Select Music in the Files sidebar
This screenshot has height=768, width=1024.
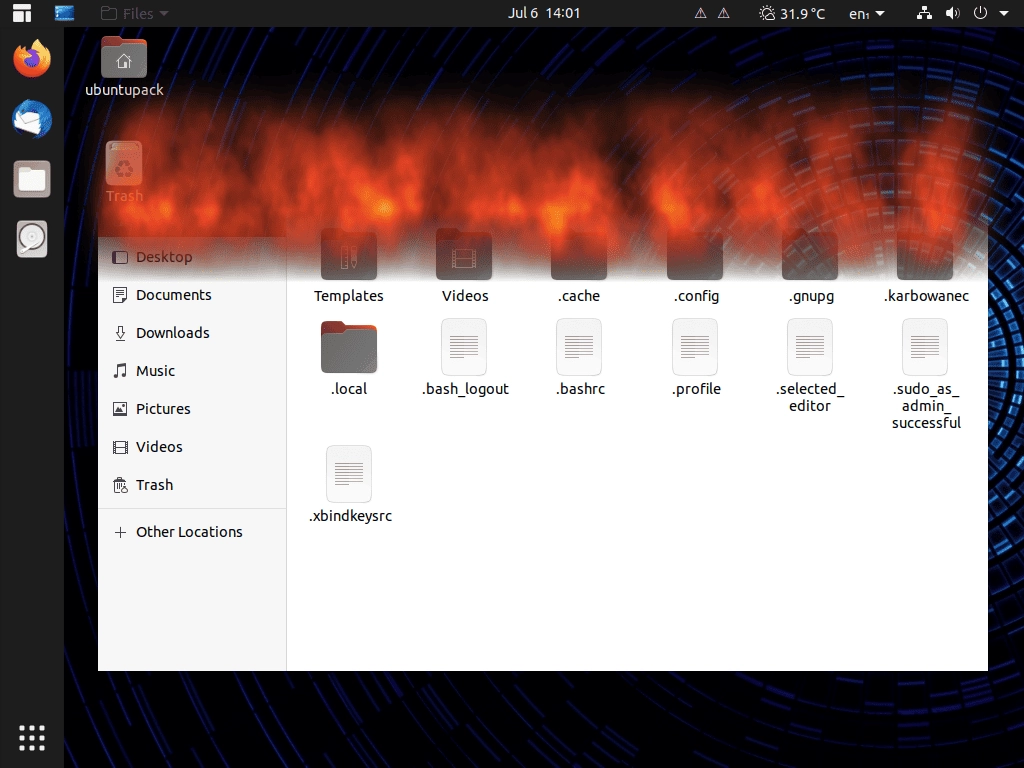pyautogui.click(x=192, y=370)
